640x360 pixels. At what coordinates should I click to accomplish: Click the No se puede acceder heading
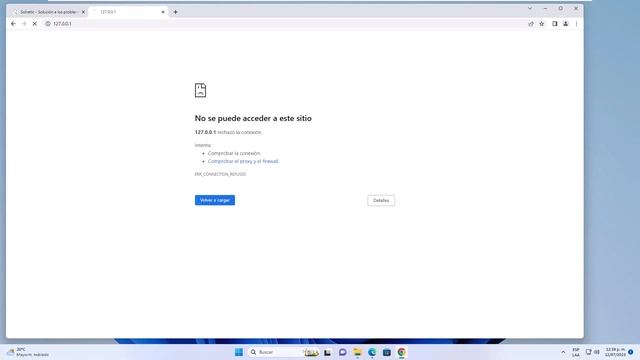[x=253, y=118]
